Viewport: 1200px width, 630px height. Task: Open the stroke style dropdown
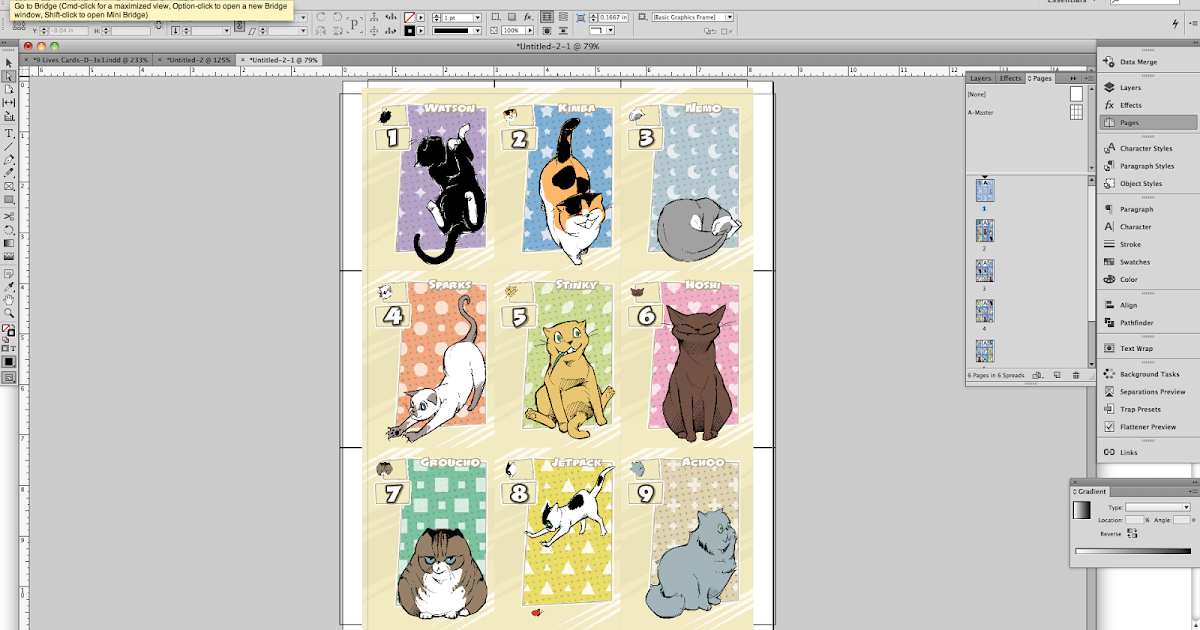coord(477,31)
